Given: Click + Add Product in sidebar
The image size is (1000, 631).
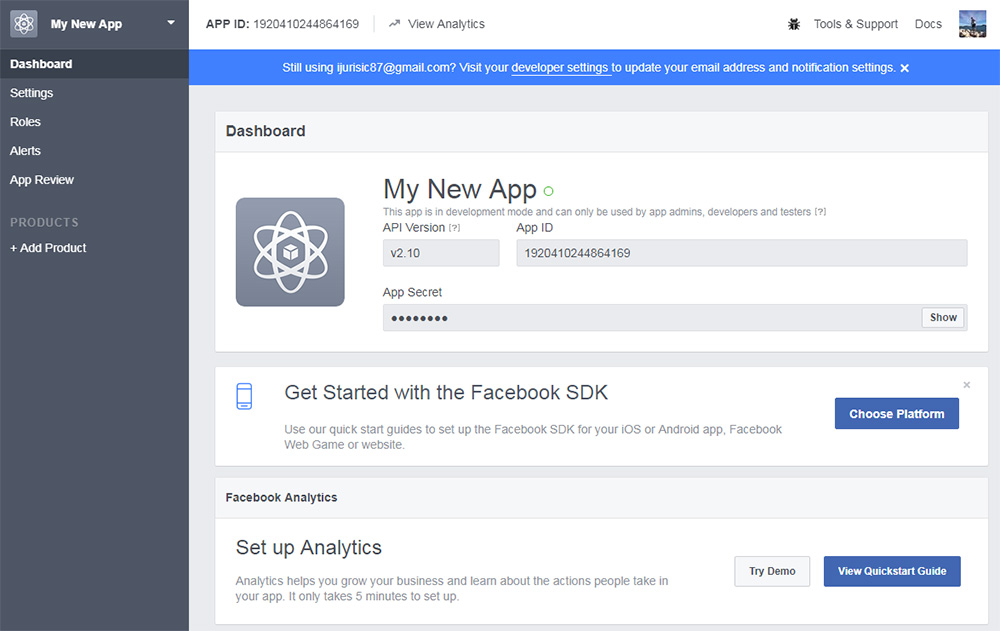Looking at the screenshot, I should coord(48,248).
